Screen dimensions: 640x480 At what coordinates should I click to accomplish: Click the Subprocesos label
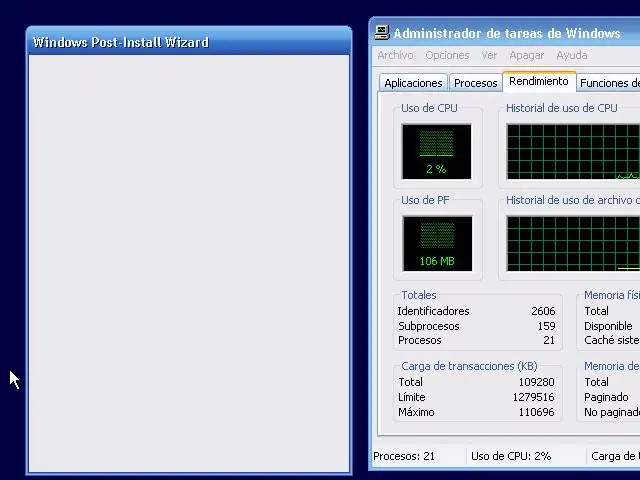429,326
